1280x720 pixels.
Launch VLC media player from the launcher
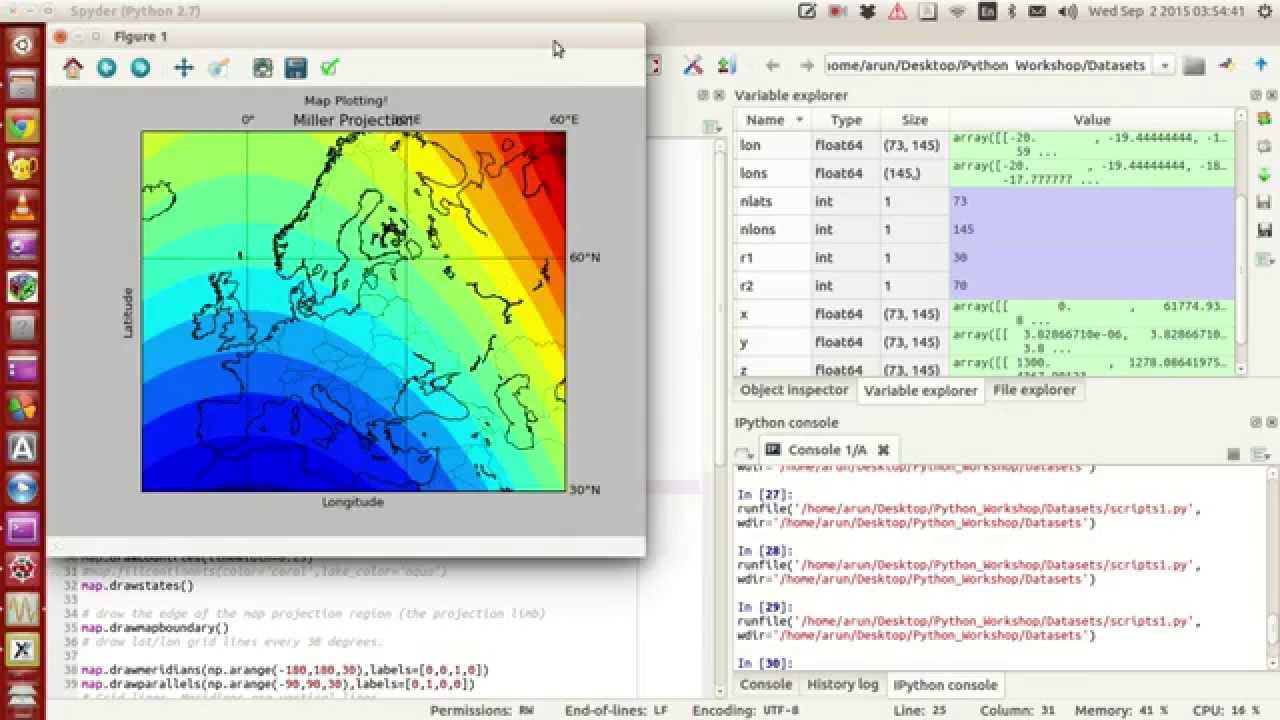coord(22,207)
